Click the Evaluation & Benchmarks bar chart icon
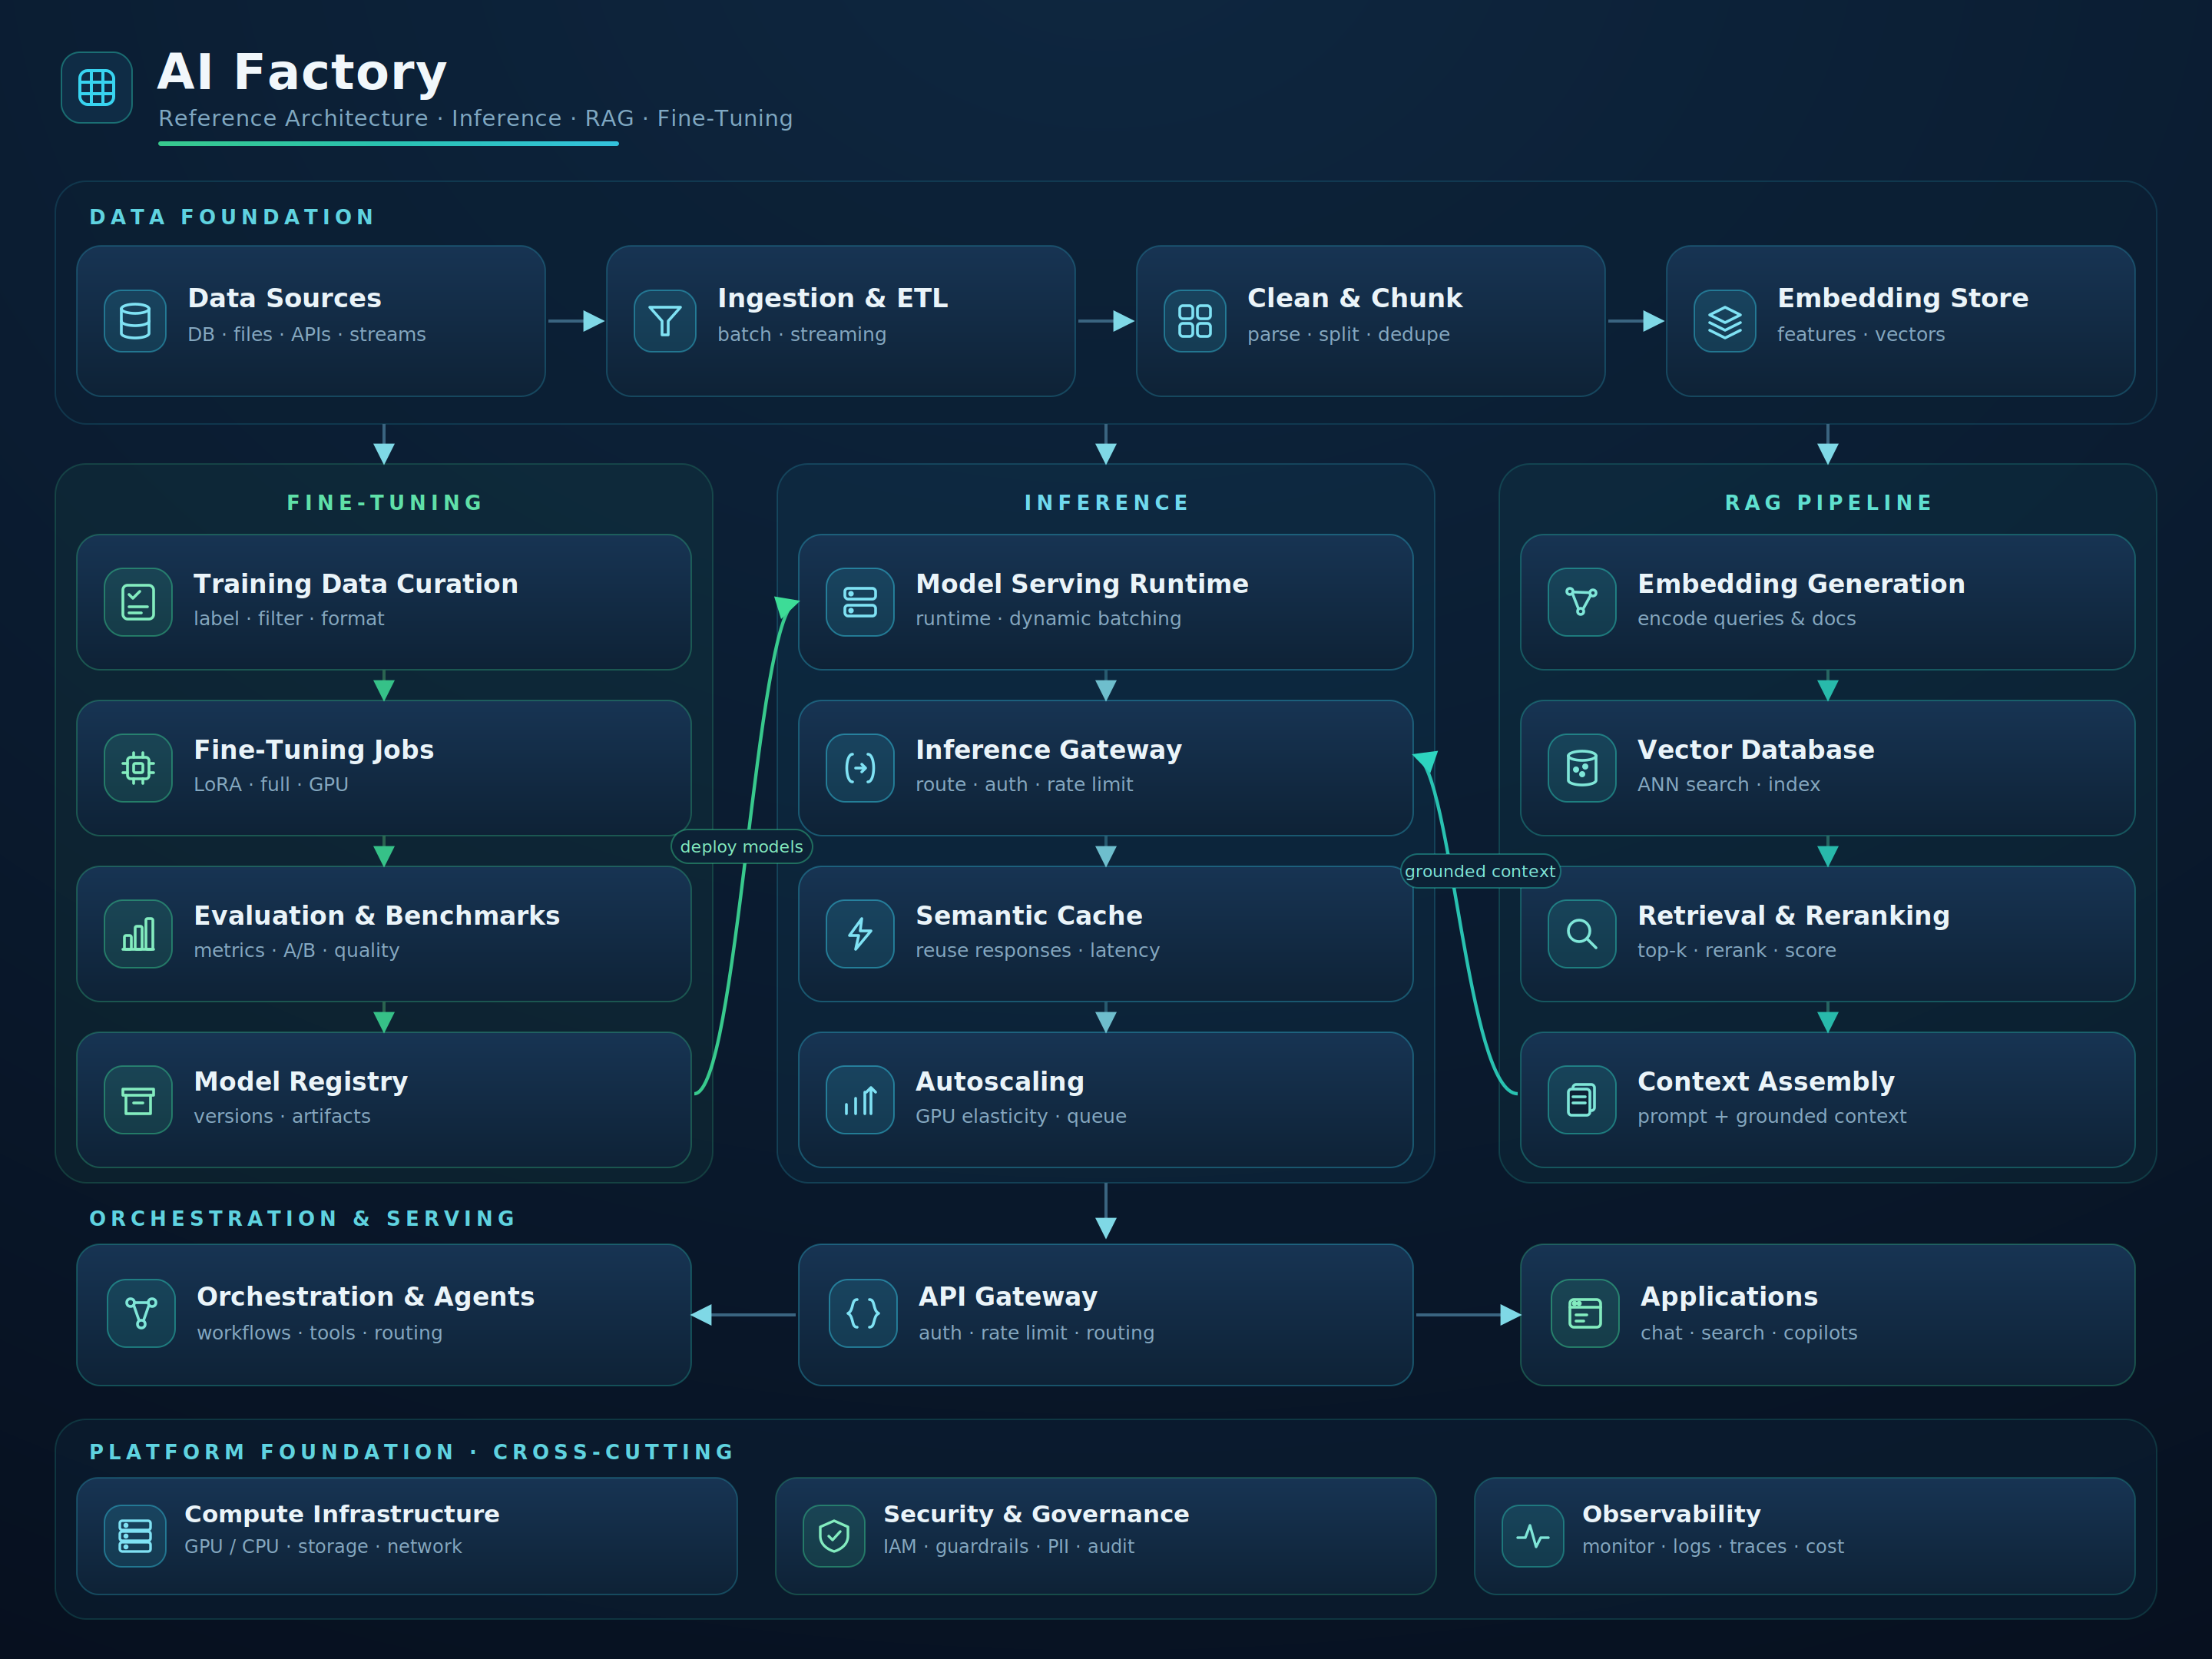Screen dimensions: 2212x1659 pos(138,934)
